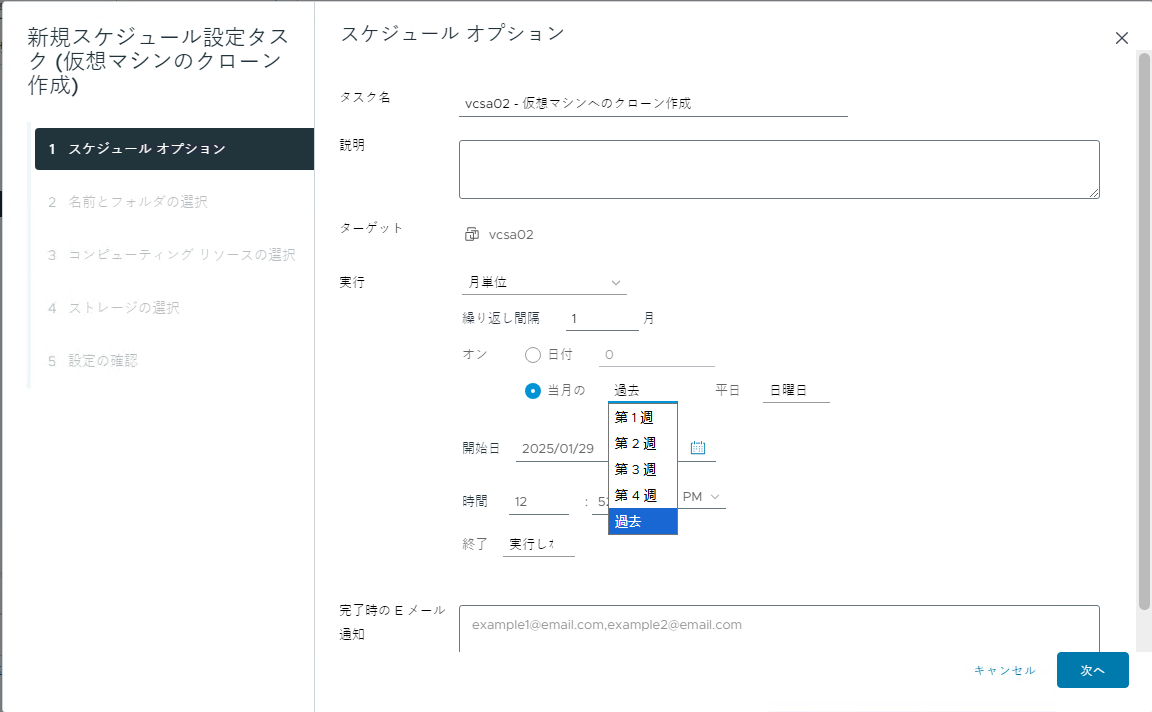Image resolution: width=1152 pixels, height=712 pixels.
Task: Pick 第 4 週 in dropdown list
Action: click(642, 495)
